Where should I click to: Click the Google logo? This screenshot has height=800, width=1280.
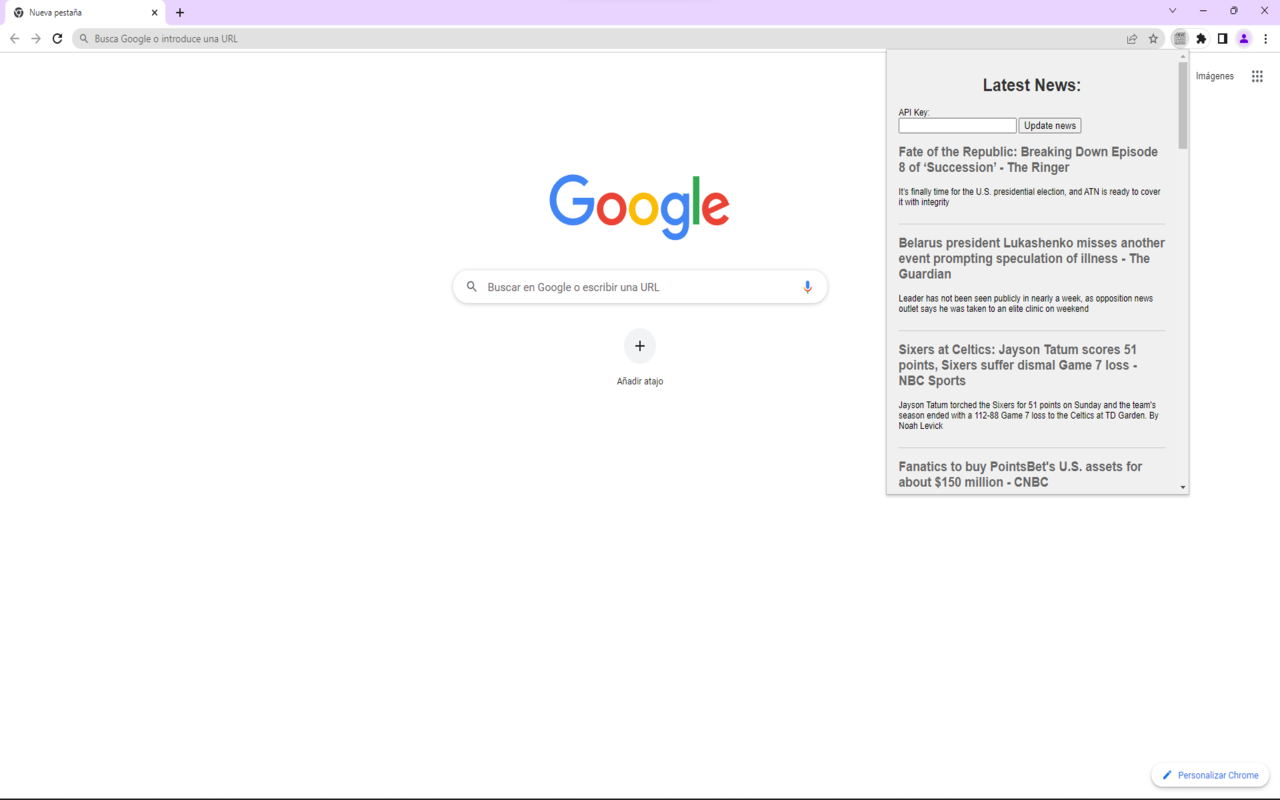click(x=640, y=207)
